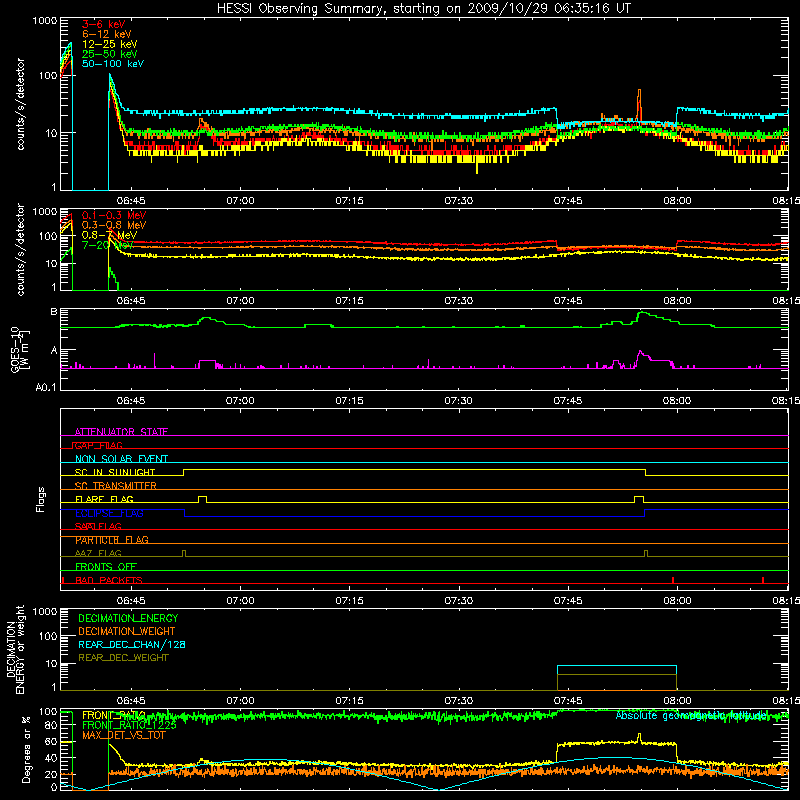Click the FRONTS_OFF flag label
The height and width of the screenshot is (800, 800).
click(106, 567)
